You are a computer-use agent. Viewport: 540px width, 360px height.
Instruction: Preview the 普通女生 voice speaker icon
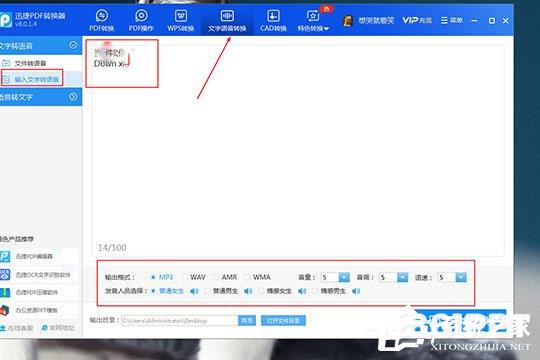(194, 291)
